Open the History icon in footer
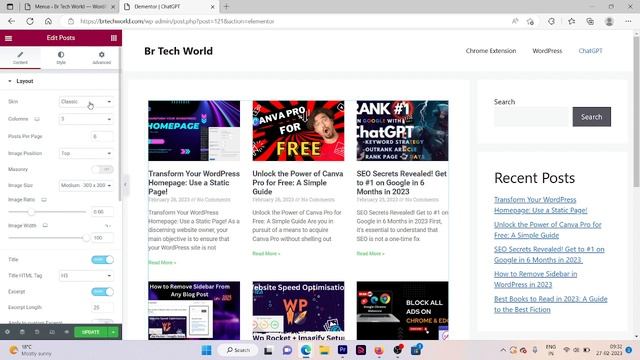Screen dimensions: 640x360 point(37,332)
